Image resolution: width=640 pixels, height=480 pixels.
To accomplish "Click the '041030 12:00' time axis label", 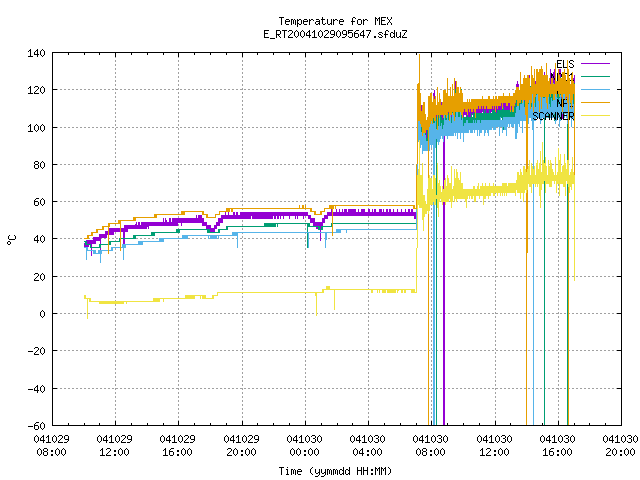I will pyautogui.click(x=495, y=446).
